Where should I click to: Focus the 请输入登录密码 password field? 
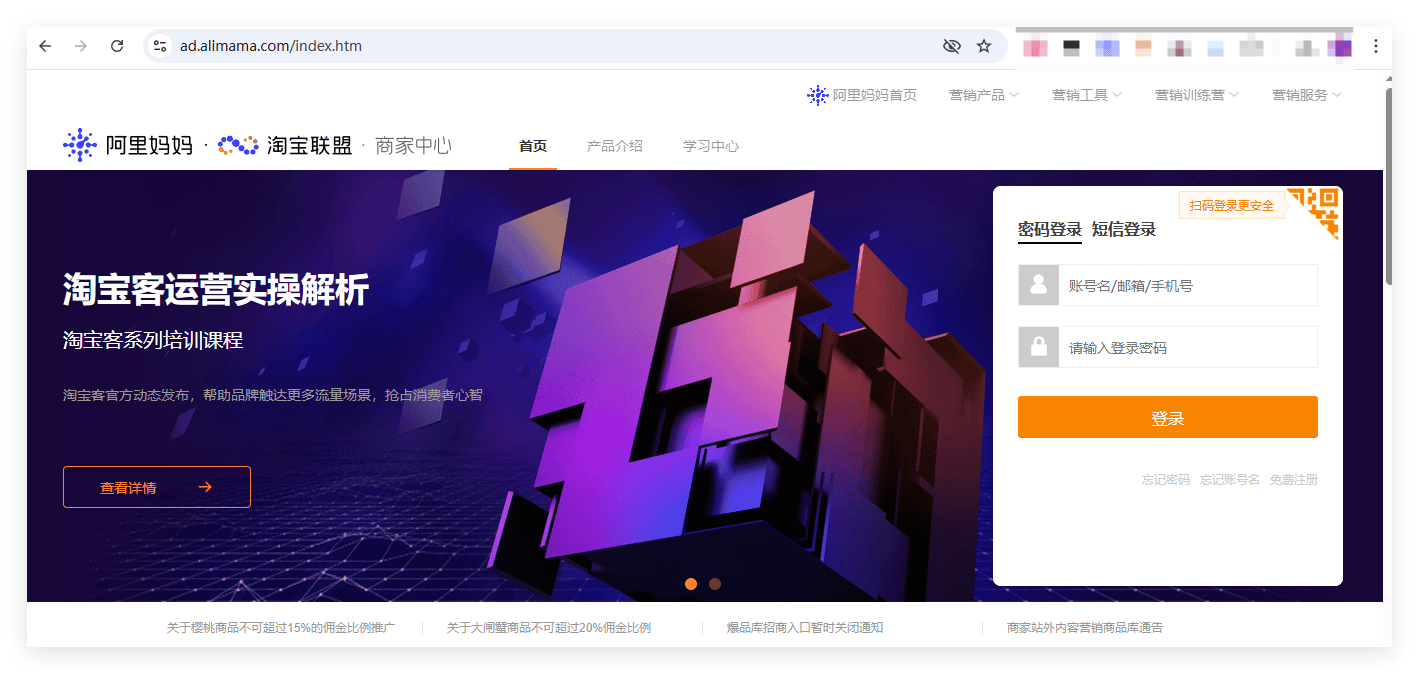[x=1188, y=347]
